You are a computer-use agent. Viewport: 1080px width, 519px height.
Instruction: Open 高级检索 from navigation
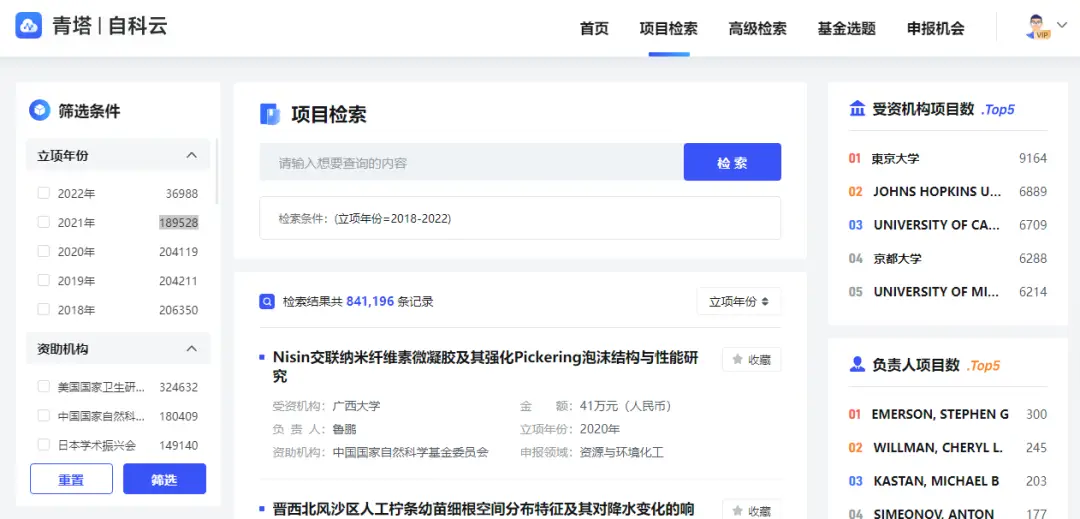pos(758,29)
